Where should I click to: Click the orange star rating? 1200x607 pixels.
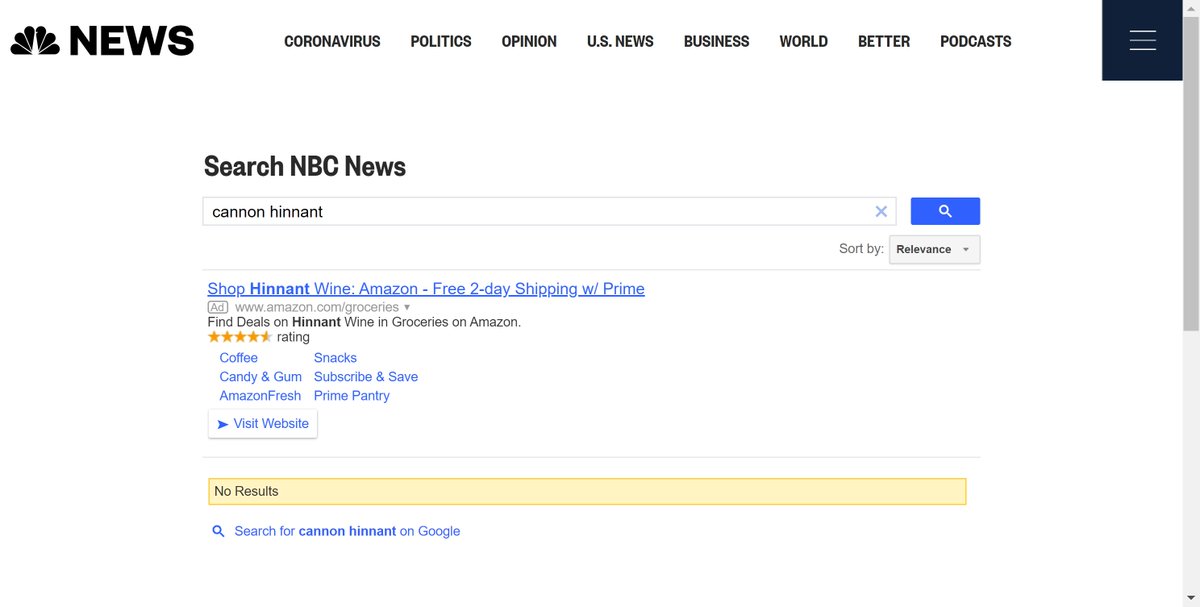click(x=239, y=337)
